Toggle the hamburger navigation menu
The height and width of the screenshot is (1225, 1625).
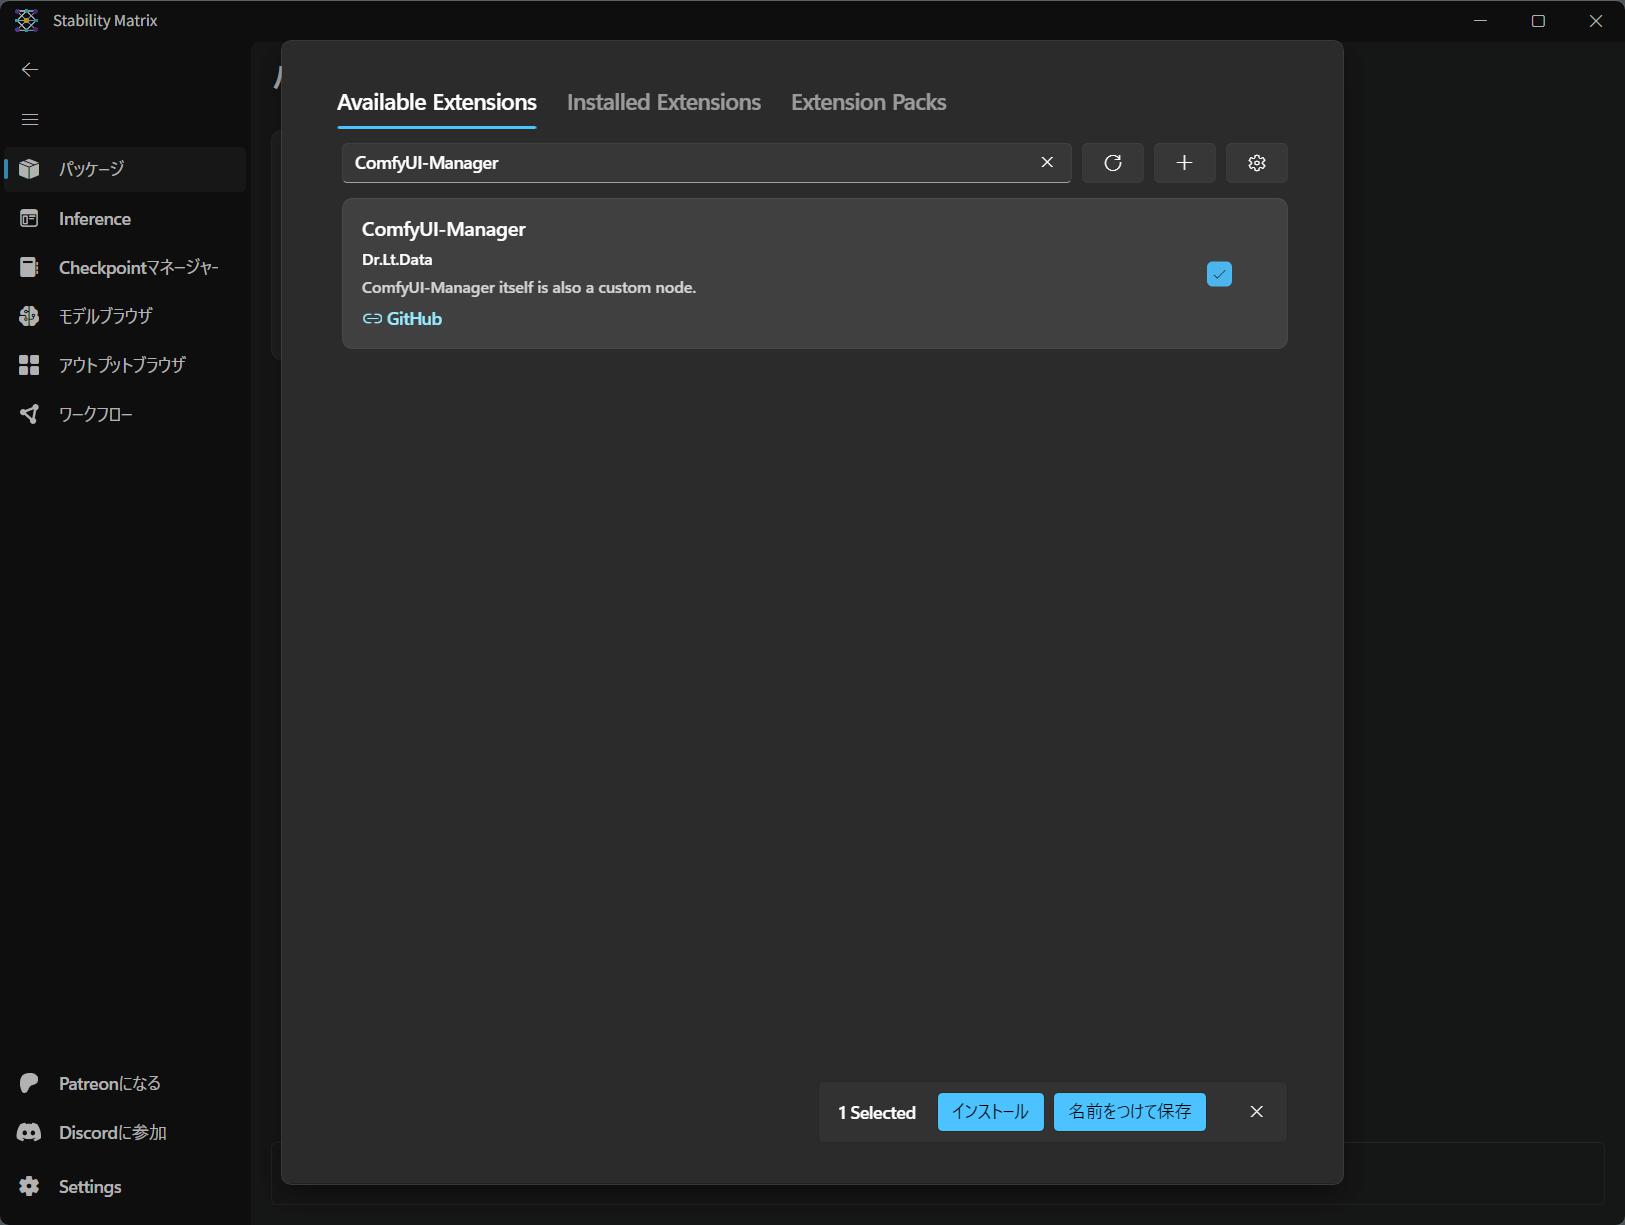tap(30, 119)
